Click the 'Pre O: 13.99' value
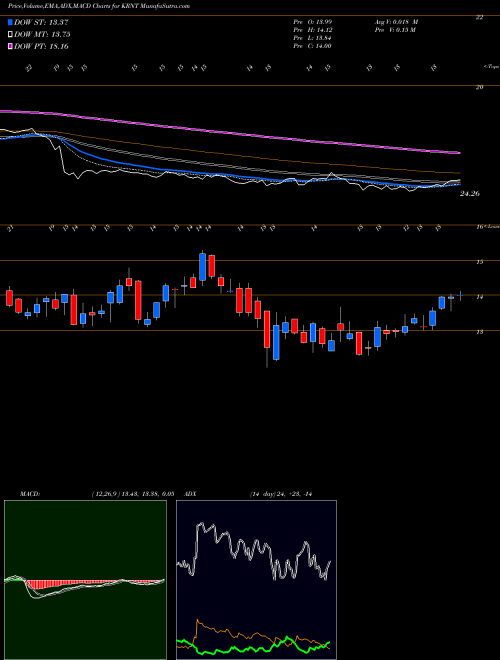 (312, 22)
